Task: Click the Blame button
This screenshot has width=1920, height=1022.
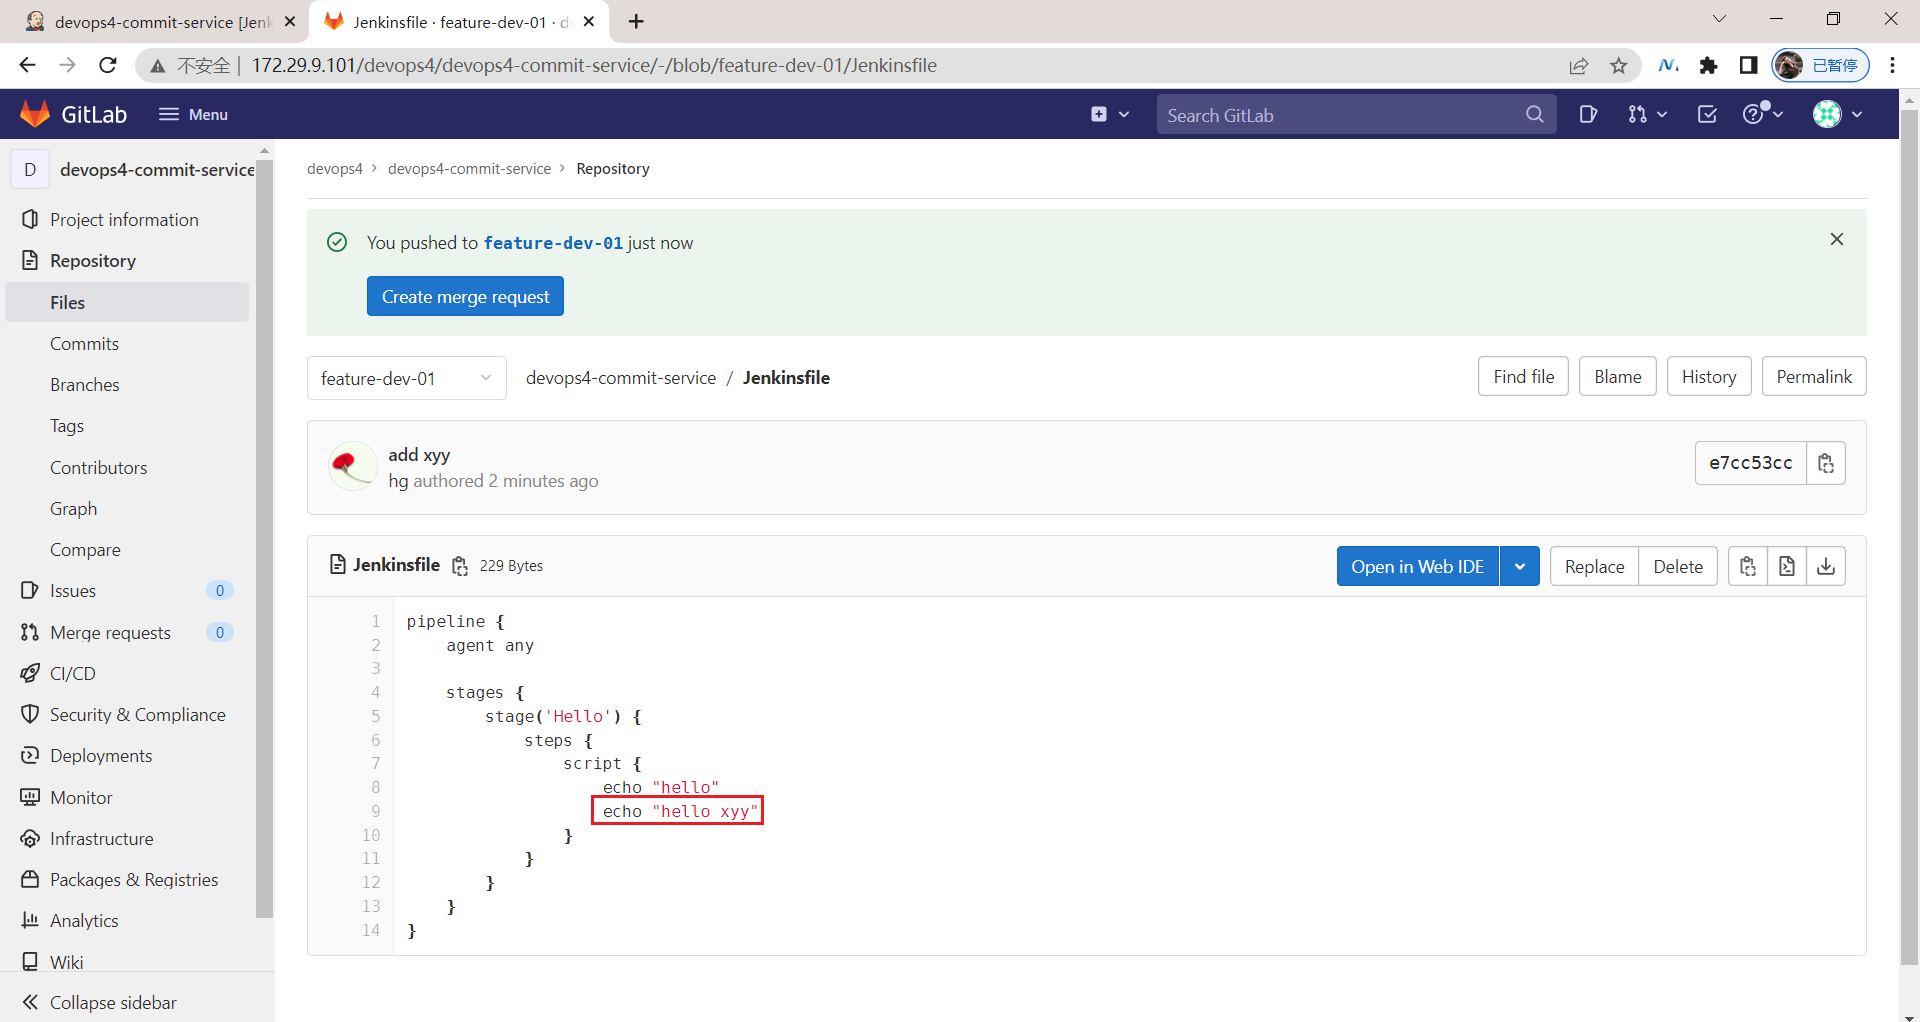Action: click(1617, 376)
